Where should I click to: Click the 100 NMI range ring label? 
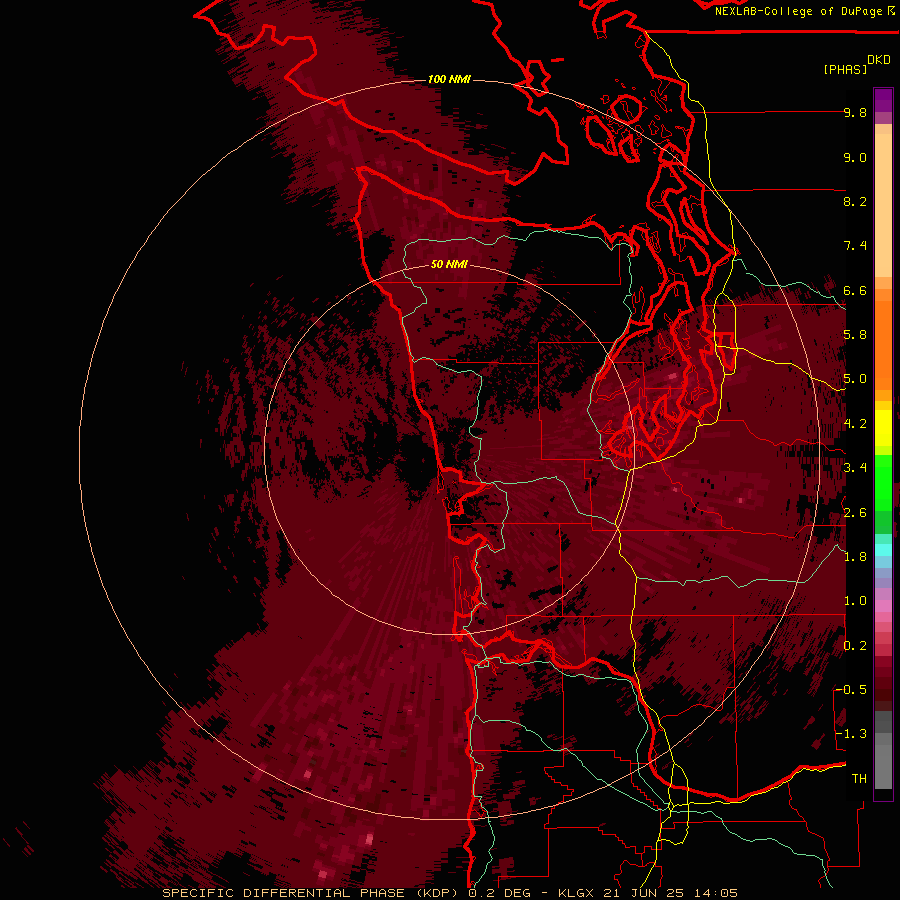click(x=449, y=79)
